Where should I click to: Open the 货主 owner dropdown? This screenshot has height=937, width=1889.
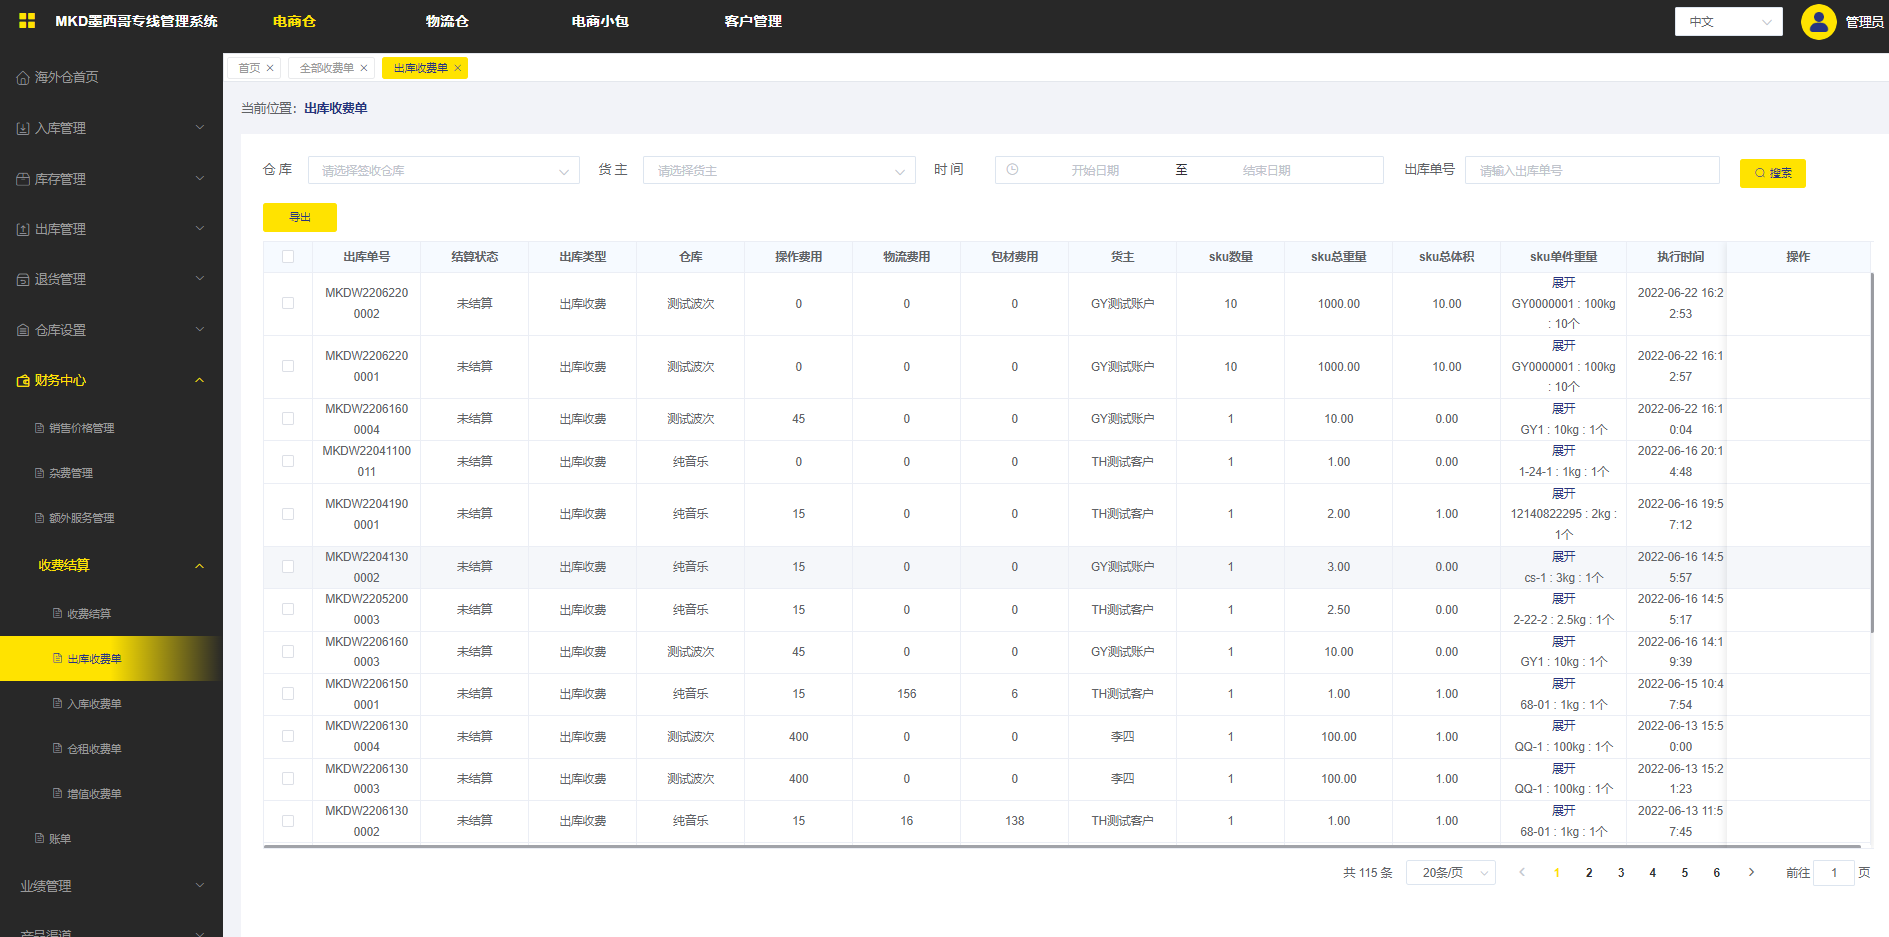tap(778, 171)
